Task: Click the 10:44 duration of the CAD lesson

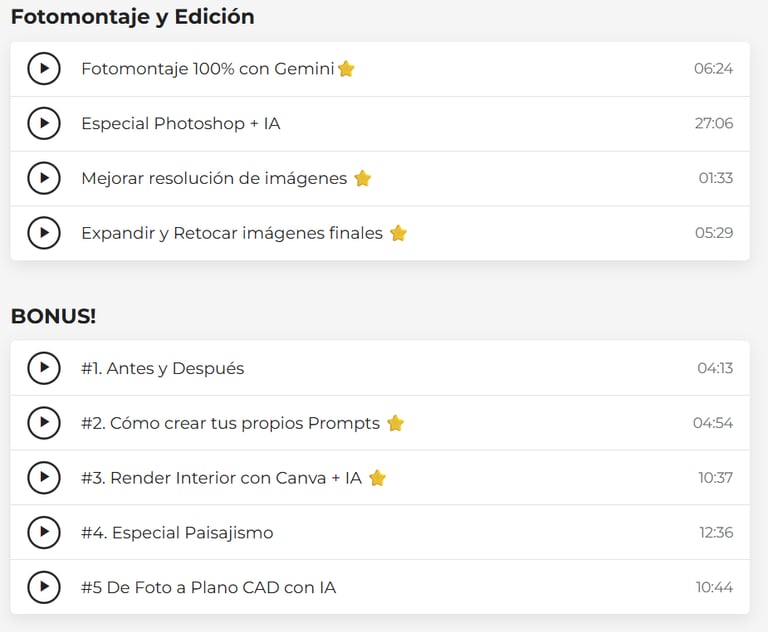Action: coord(714,588)
